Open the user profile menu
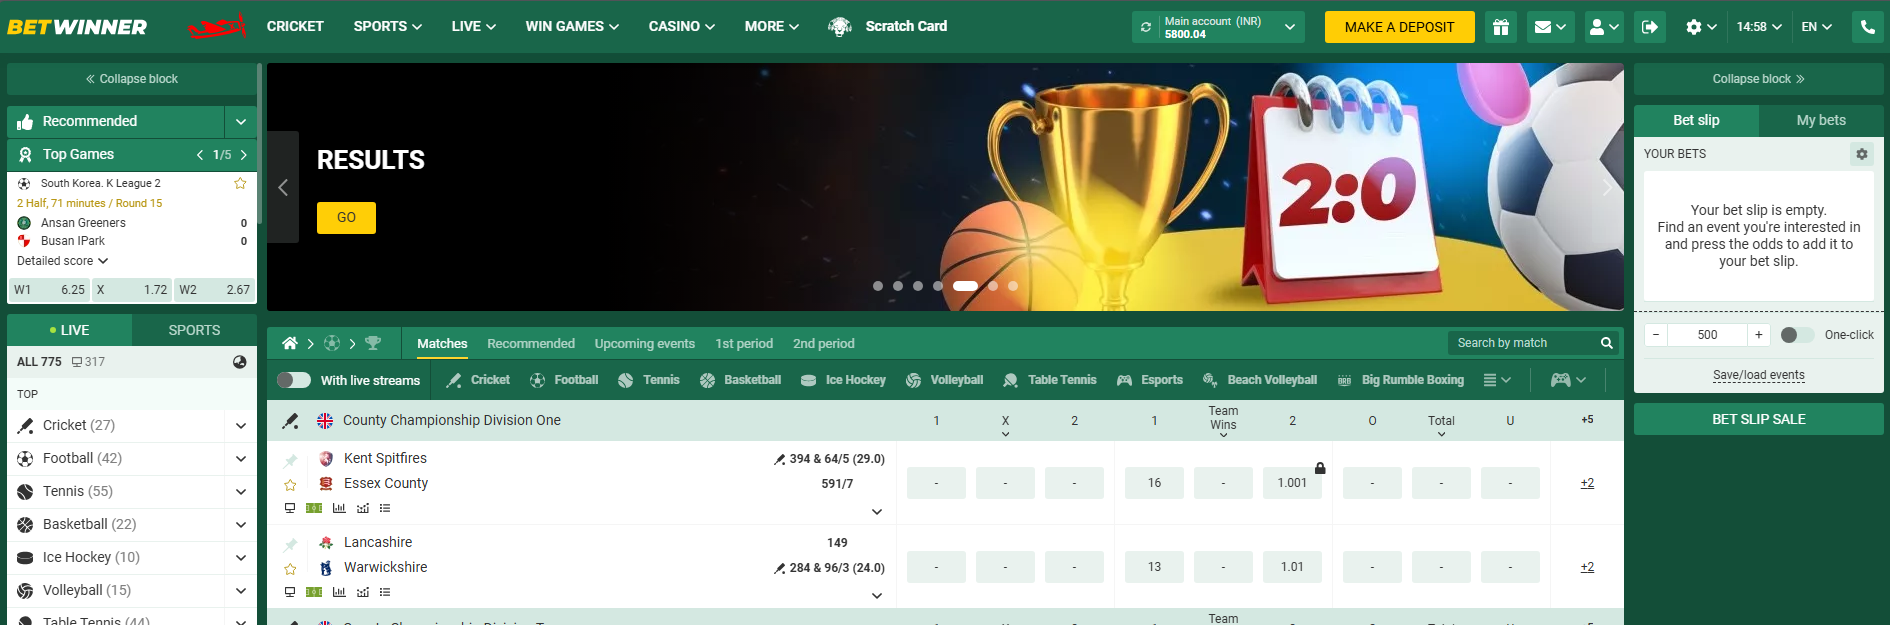Viewport: 1890px width, 625px height. (1604, 27)
